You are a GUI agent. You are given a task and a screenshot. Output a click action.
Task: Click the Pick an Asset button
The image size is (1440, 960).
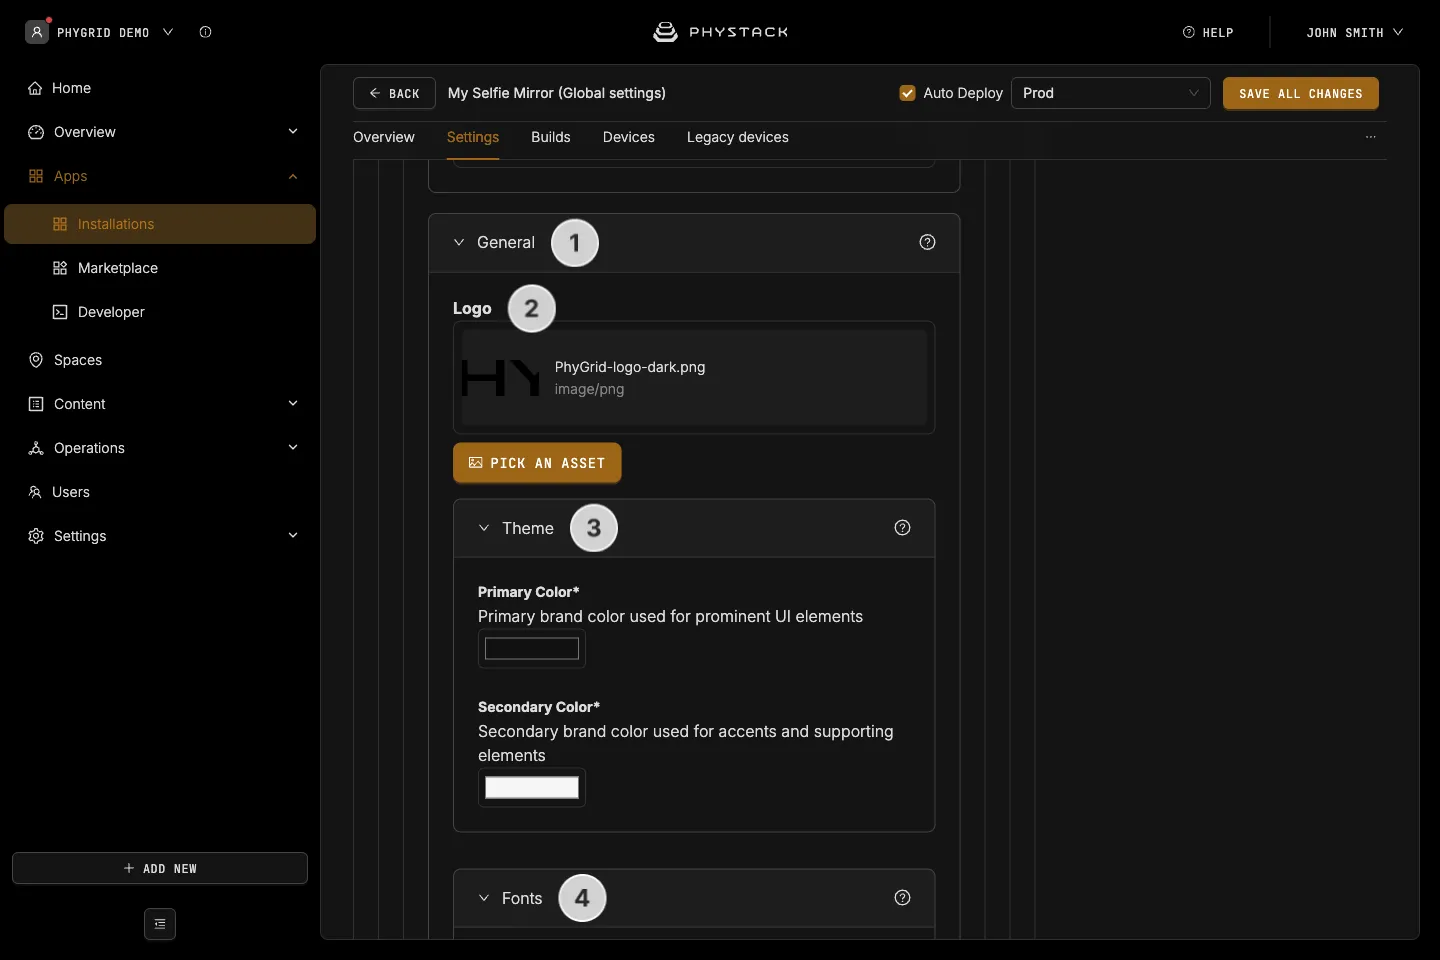(537, 463)
